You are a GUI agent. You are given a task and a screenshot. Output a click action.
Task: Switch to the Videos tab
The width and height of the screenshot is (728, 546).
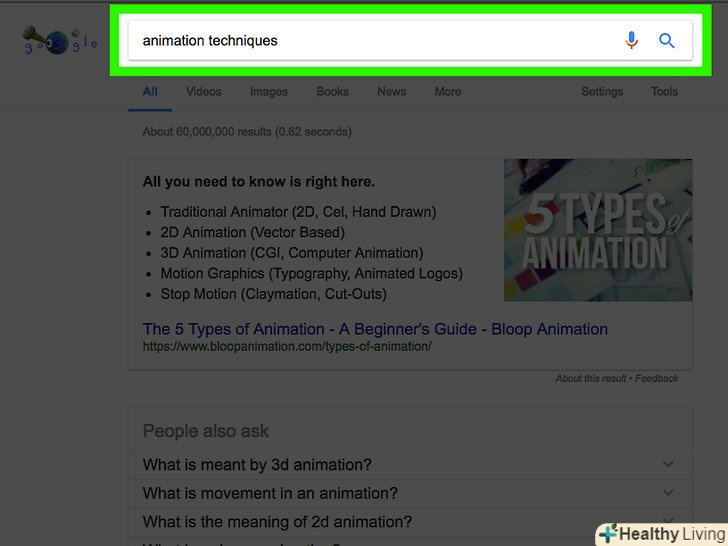[203, 92]
